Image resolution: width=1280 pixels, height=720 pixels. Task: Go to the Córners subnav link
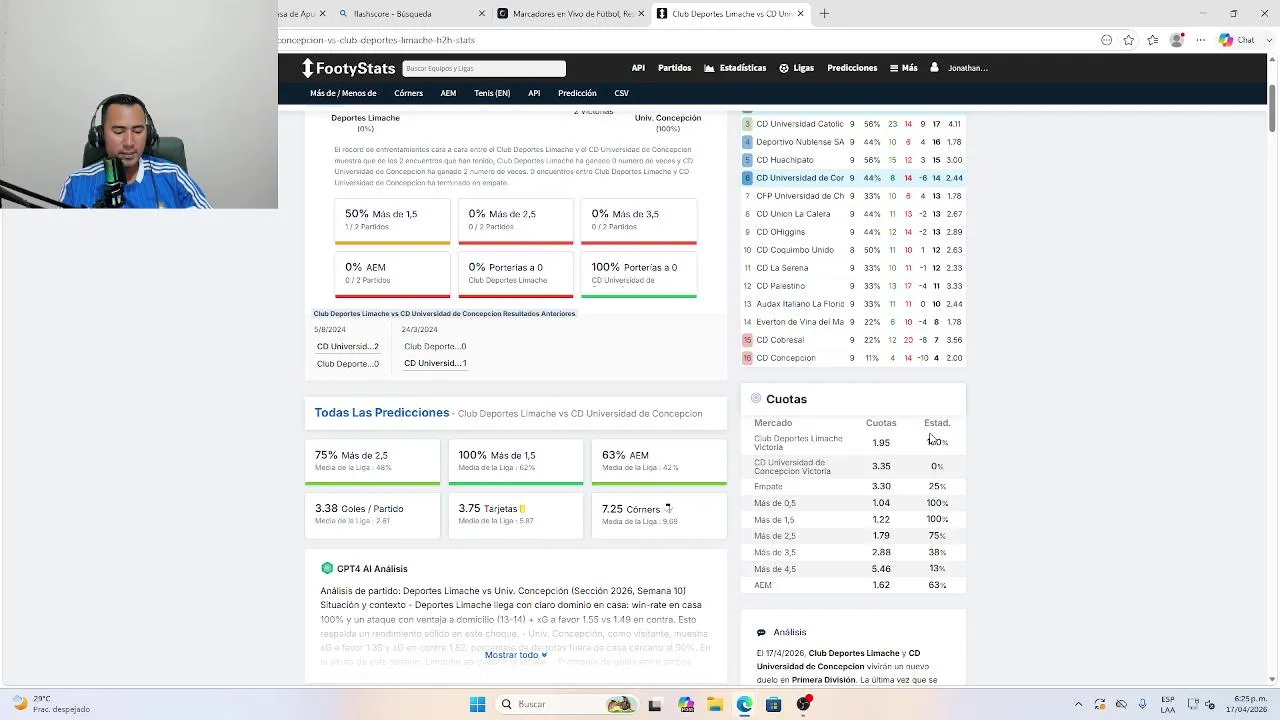coord(408,93)
